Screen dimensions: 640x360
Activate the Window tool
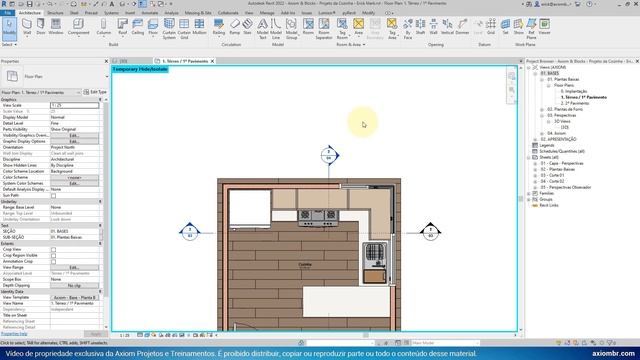click(56, 27)
